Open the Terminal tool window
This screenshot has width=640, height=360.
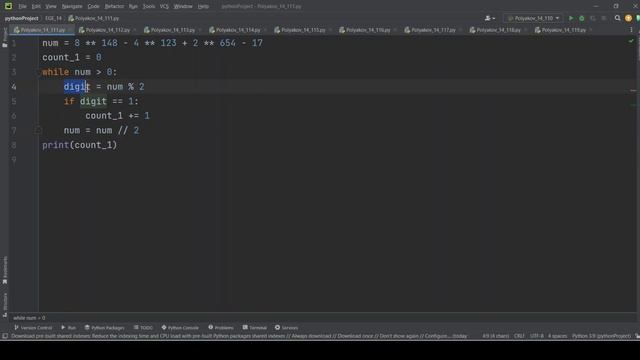[255, 328]
